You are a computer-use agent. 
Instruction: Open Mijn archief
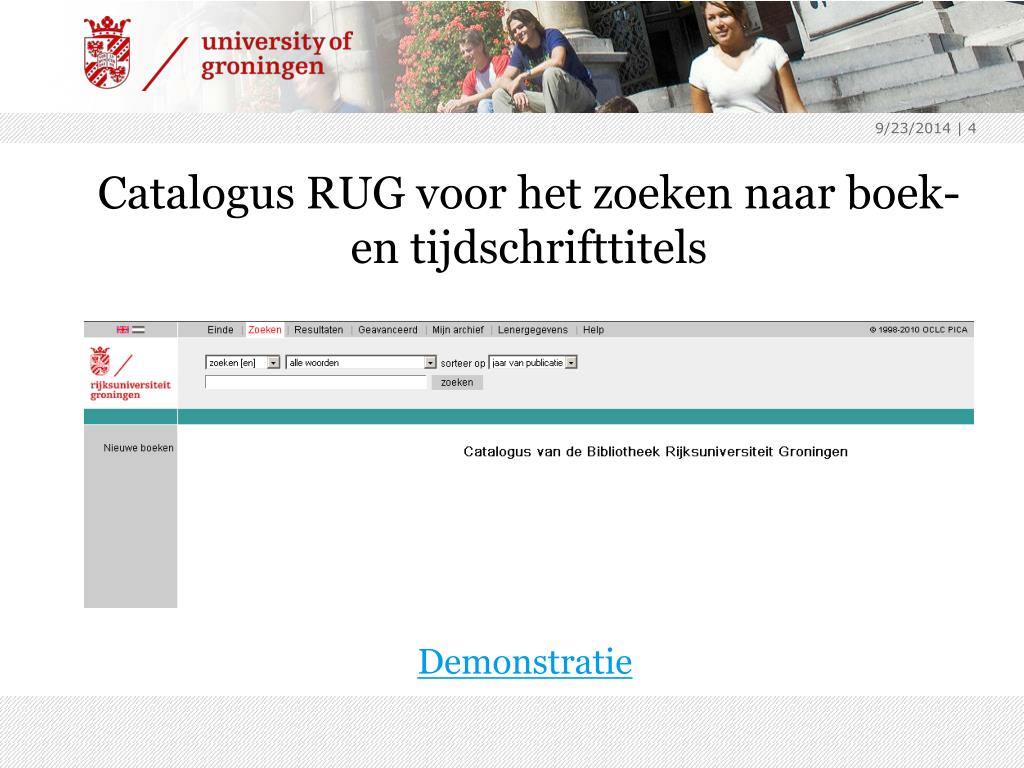458,330
